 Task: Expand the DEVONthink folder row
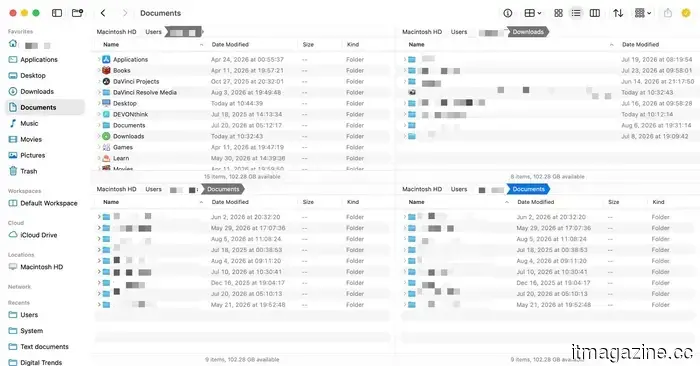point(99,114)
